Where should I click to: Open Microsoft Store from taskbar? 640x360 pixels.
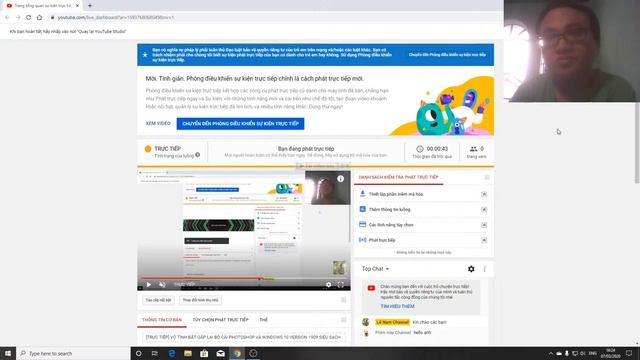[204, 353]
